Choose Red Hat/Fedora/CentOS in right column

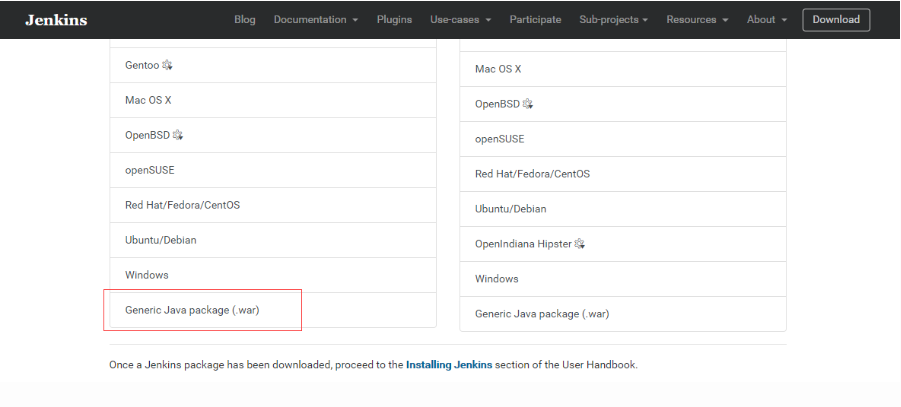point(623,174)
